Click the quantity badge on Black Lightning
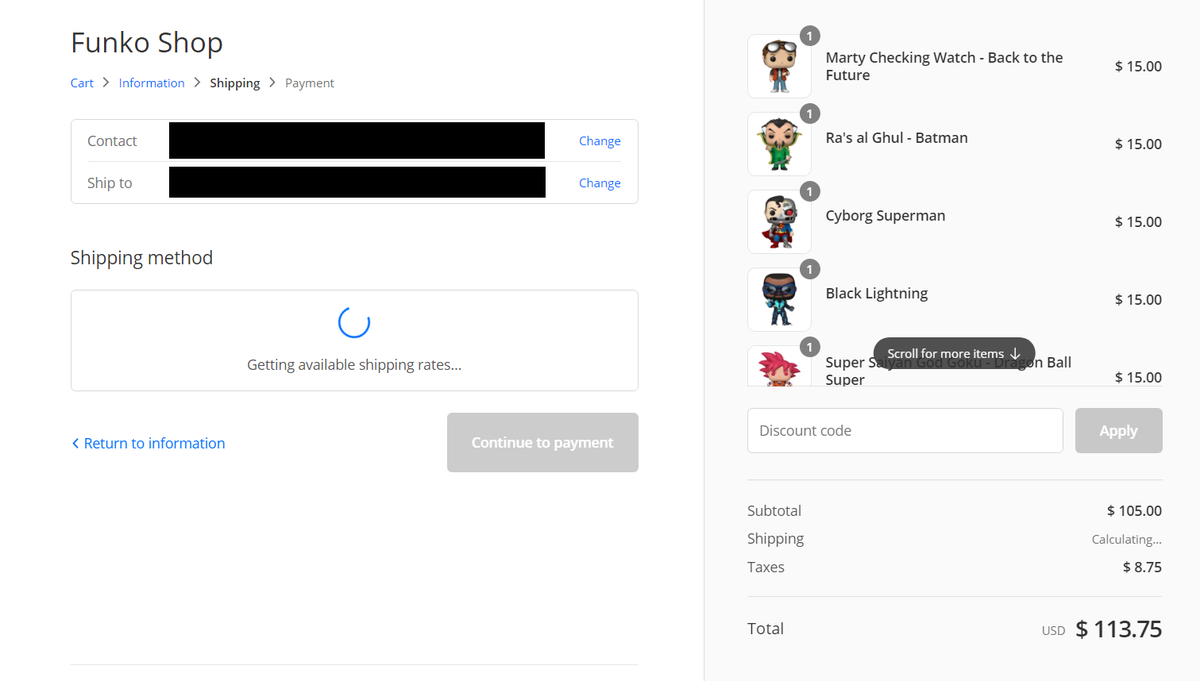This screenshot has width=1200, height=681. point(810,269)
